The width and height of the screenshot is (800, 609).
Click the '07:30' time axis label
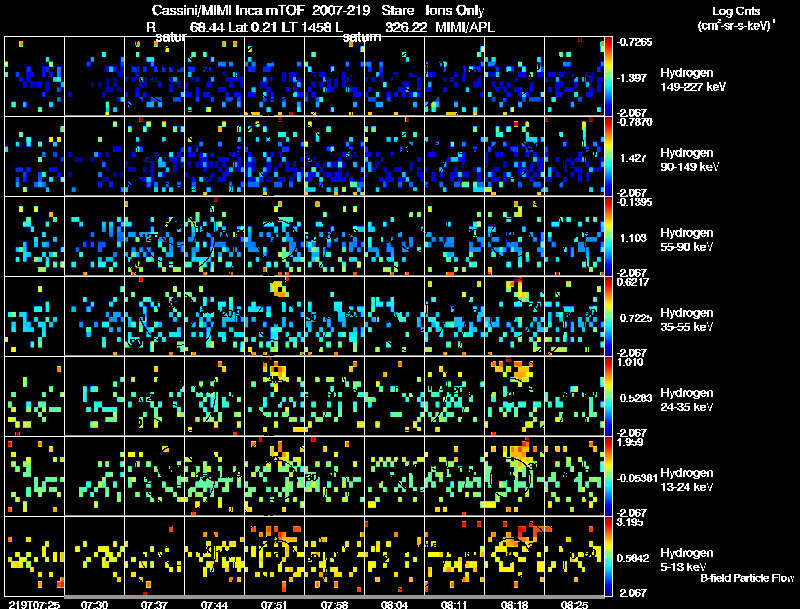[94, 604]
